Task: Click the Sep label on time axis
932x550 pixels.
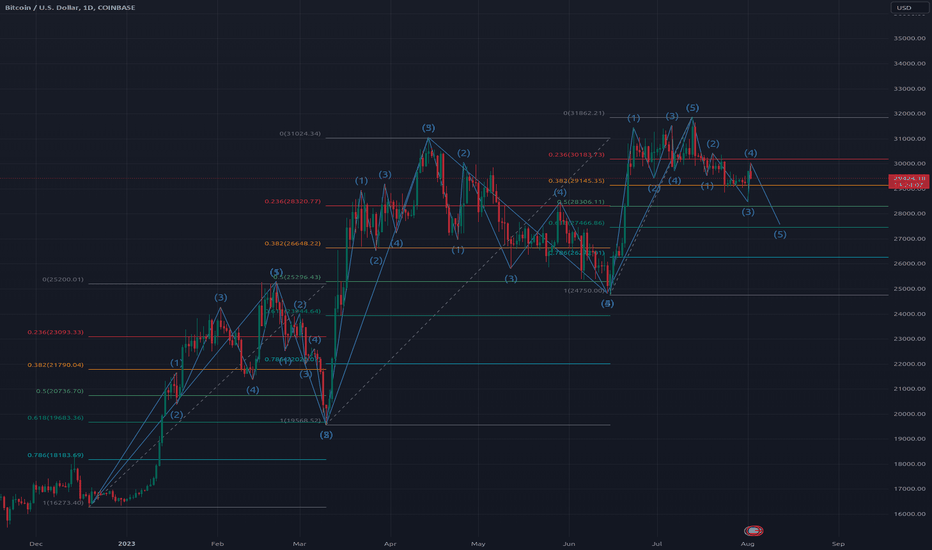Action: pos(838,543)
